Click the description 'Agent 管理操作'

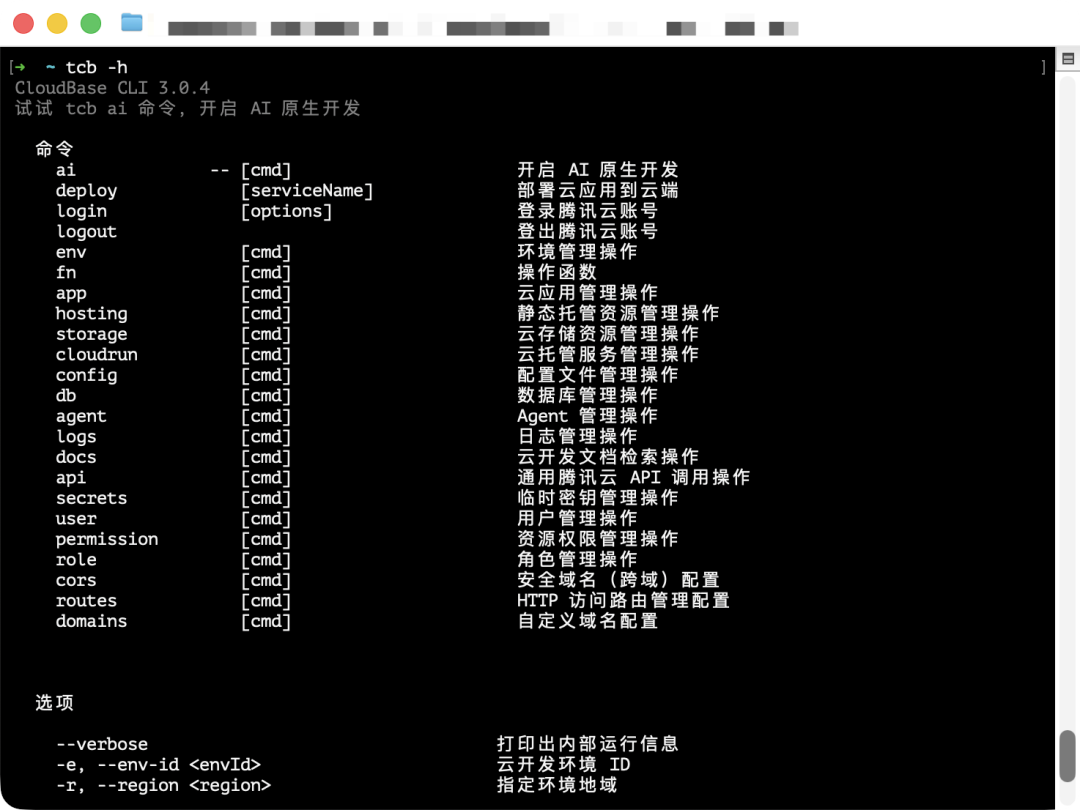[588, 416]
